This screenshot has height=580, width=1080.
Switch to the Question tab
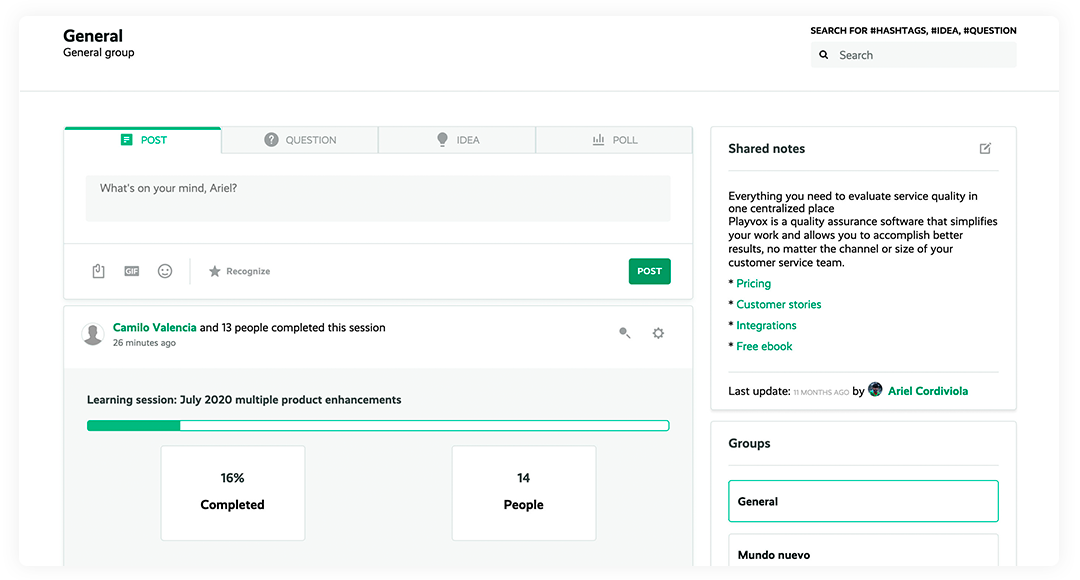point(300,140)
